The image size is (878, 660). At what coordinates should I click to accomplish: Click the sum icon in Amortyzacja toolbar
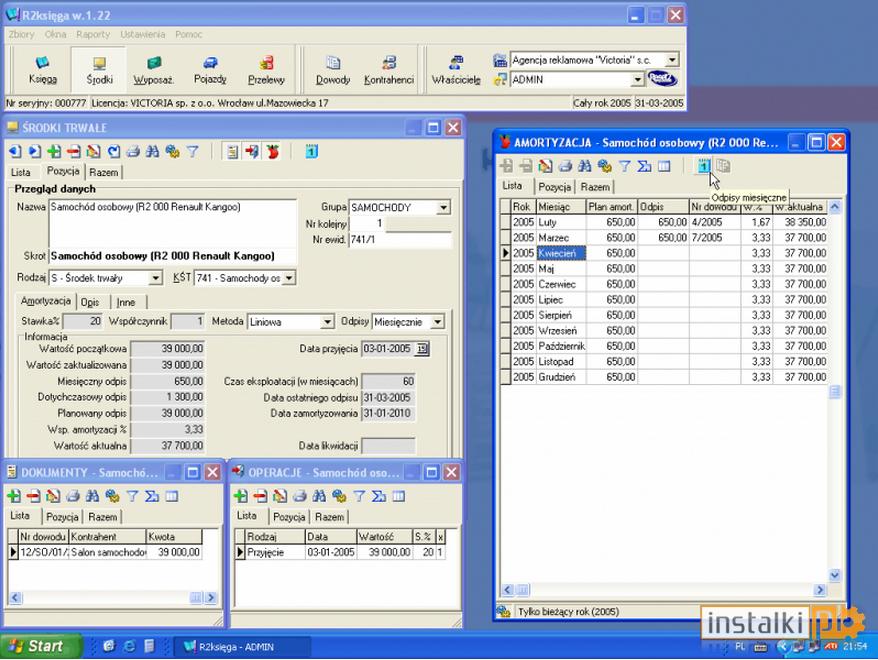tap(645, 166)
